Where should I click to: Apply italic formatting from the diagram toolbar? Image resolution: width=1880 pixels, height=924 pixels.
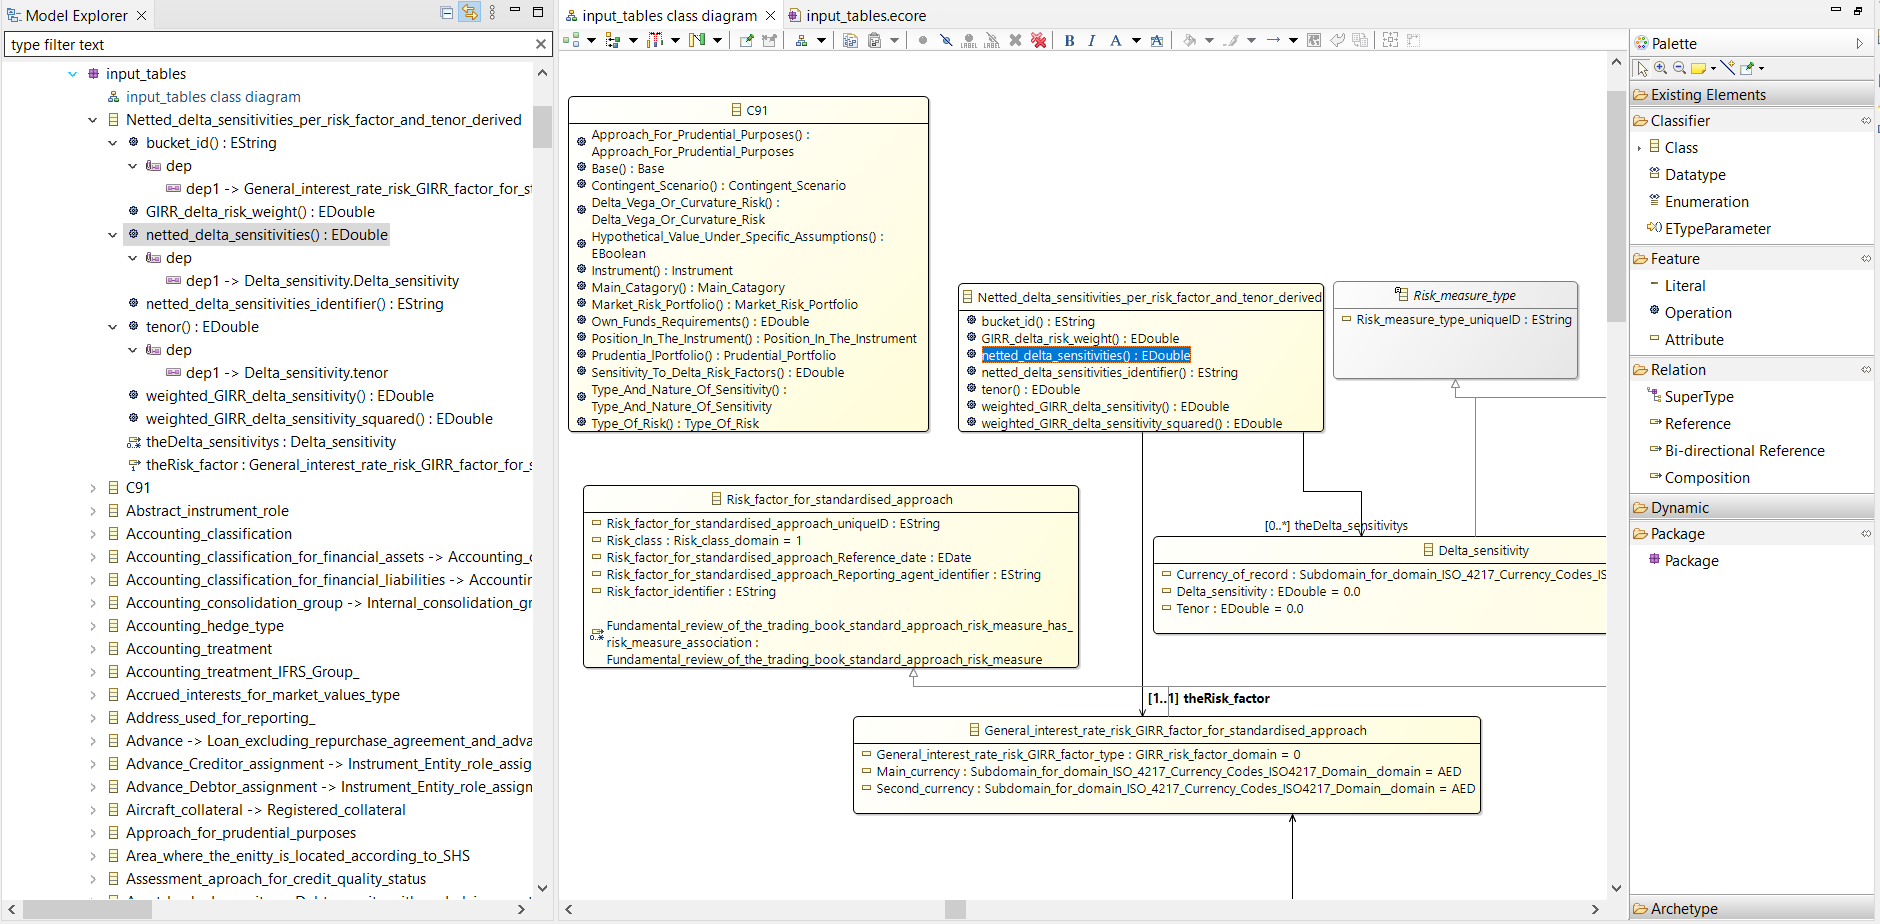click(1092, 40)
